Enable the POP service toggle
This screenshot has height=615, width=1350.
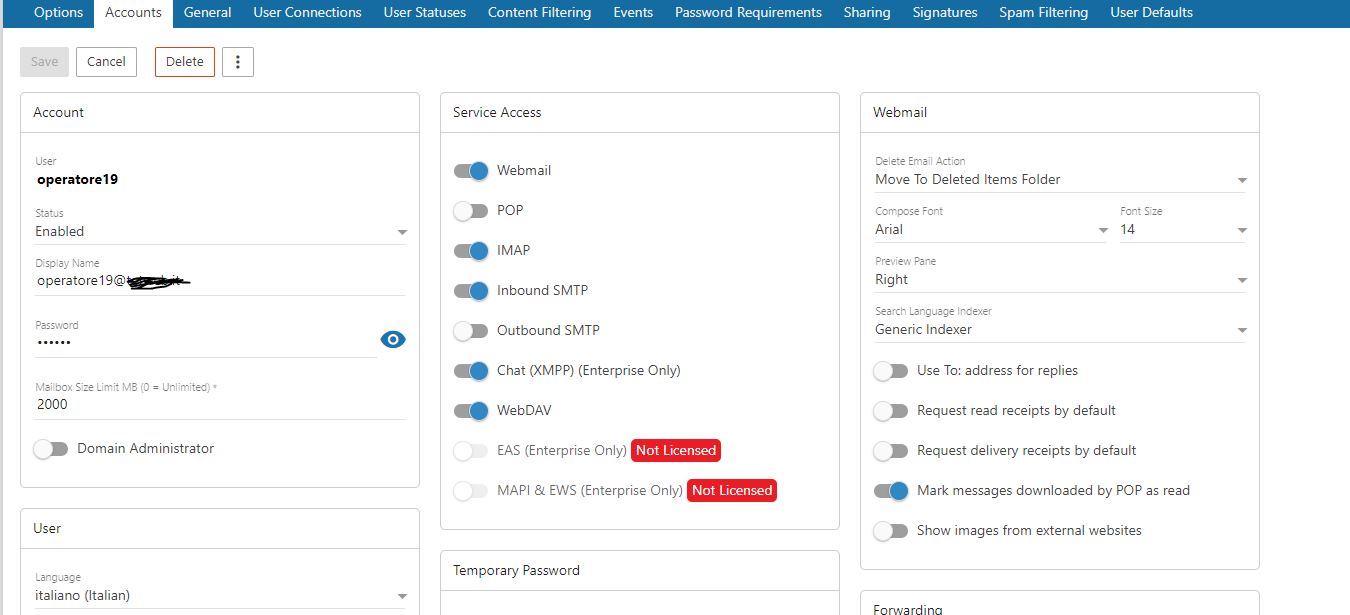[x=471, y=211]
